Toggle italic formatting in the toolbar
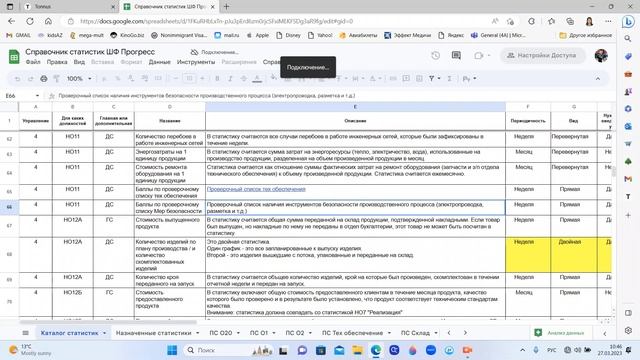640x360 pixels. pos(230,78)
